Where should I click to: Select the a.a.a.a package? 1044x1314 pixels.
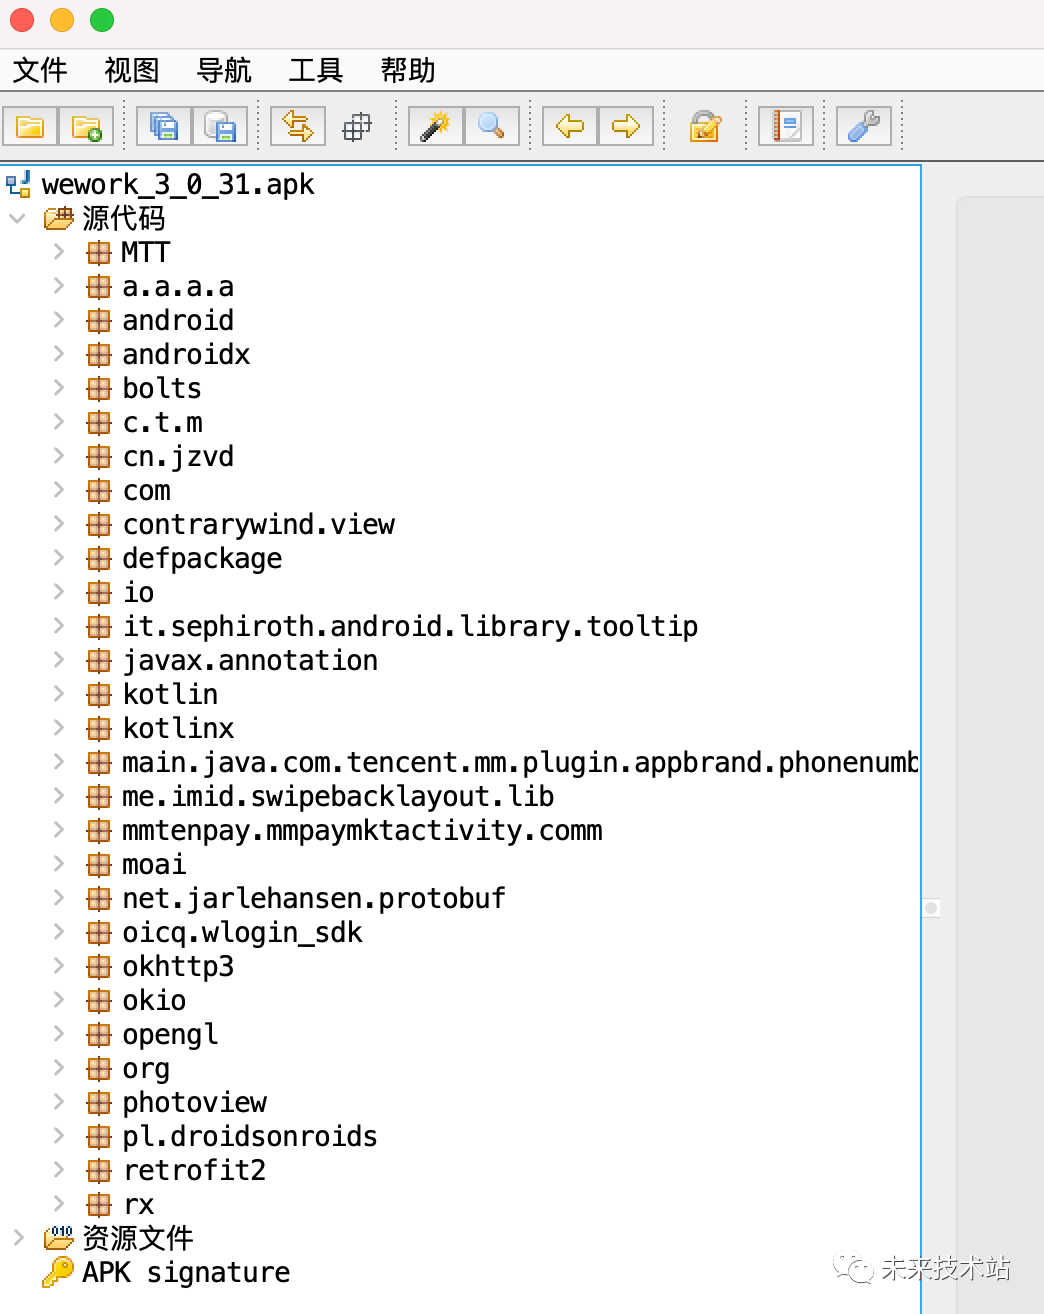pos(178,287)
